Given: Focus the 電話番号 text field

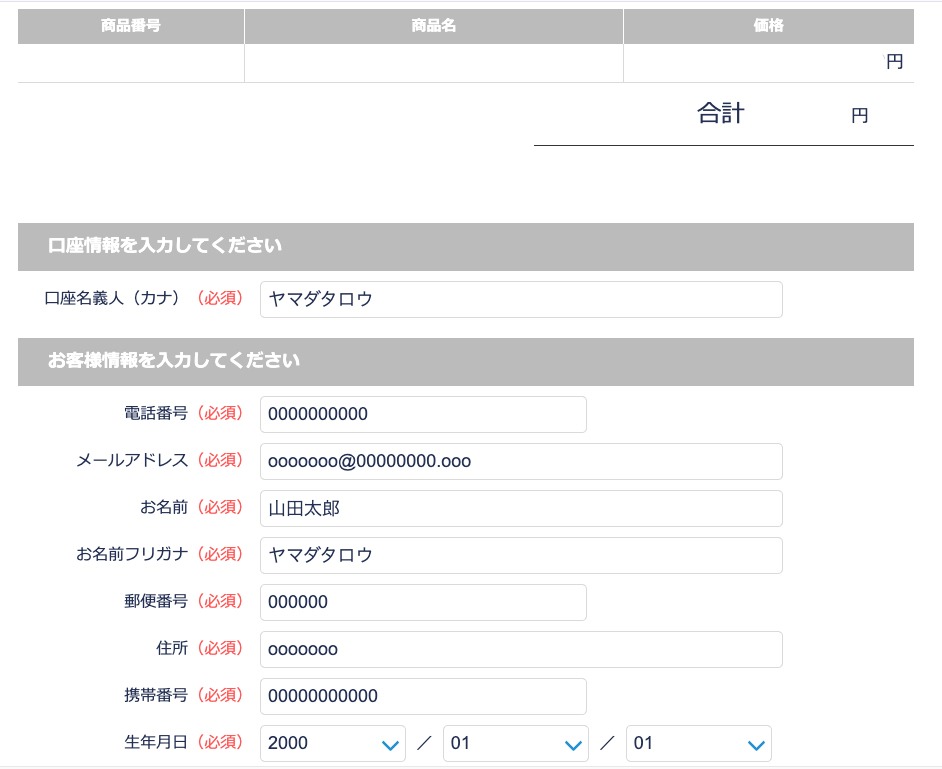Looking at the screenshot, I should coord(422,414).
